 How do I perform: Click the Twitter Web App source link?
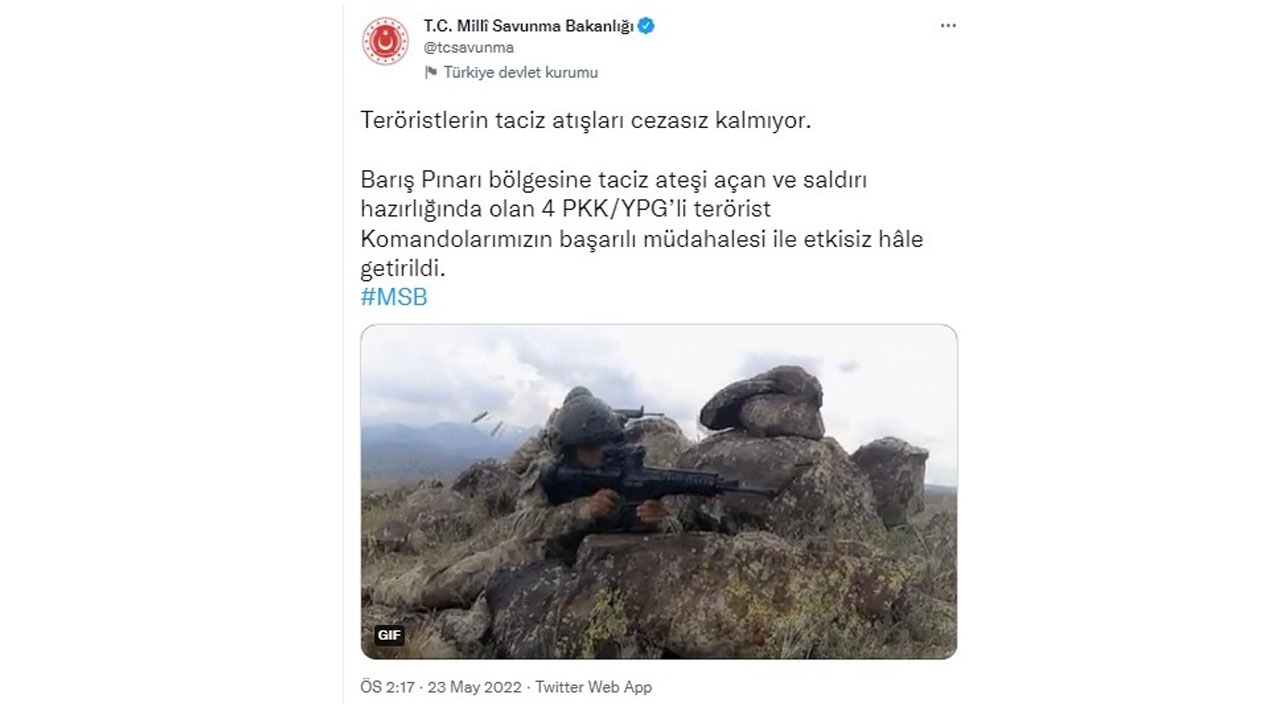pyautogui.click(x=593, y=687)
